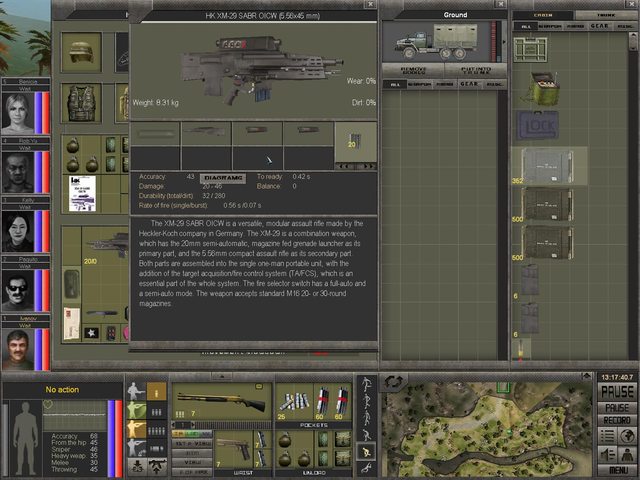Expand the vehicle panel side arrow
This screenshot has height=480, width=640.
(504, 42)
